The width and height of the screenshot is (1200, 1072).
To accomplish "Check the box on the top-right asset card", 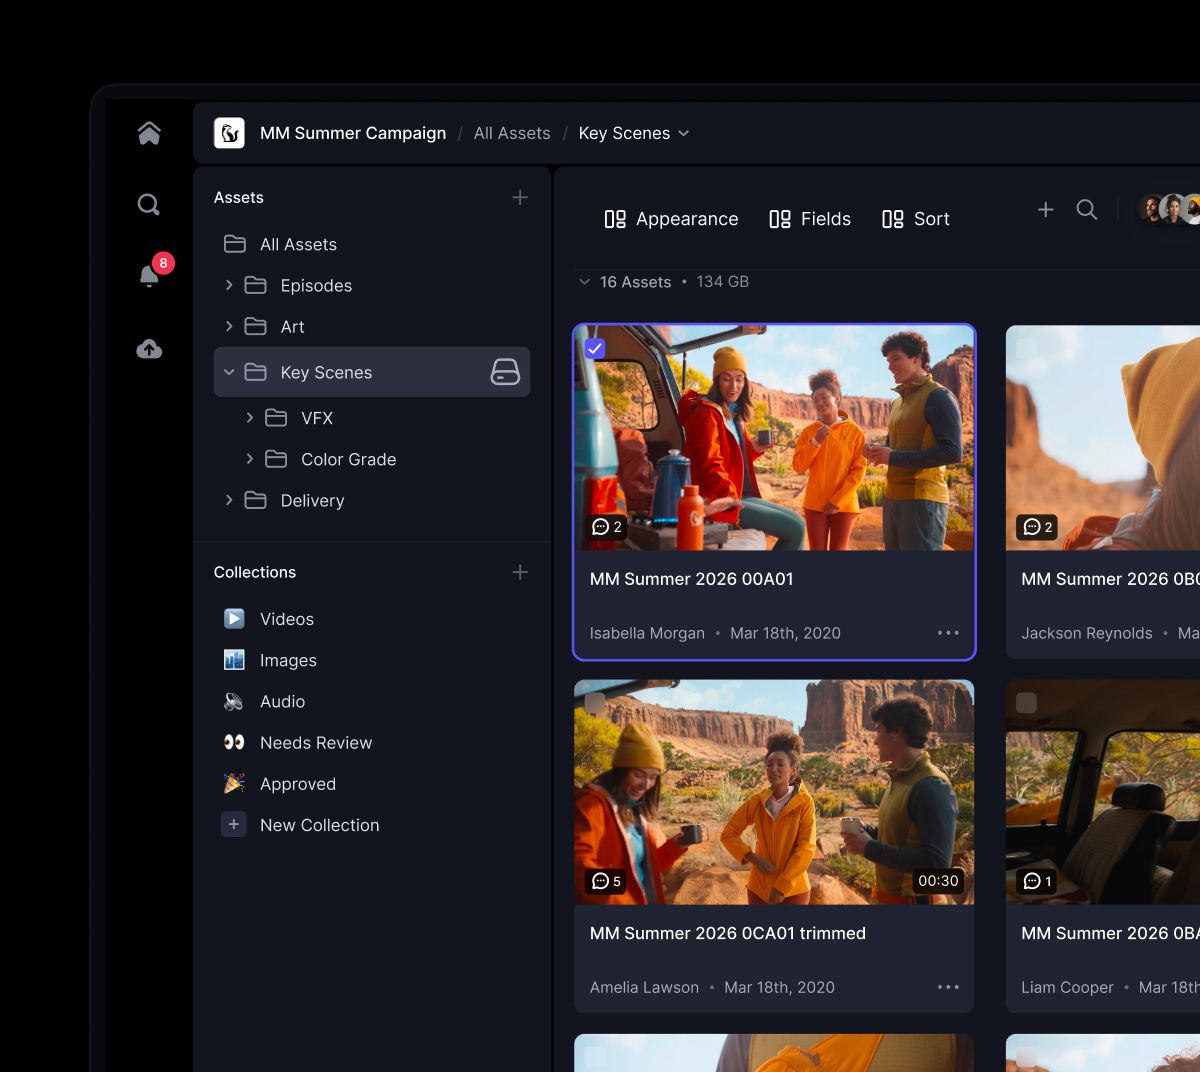I will click(x=1026, y=348).
